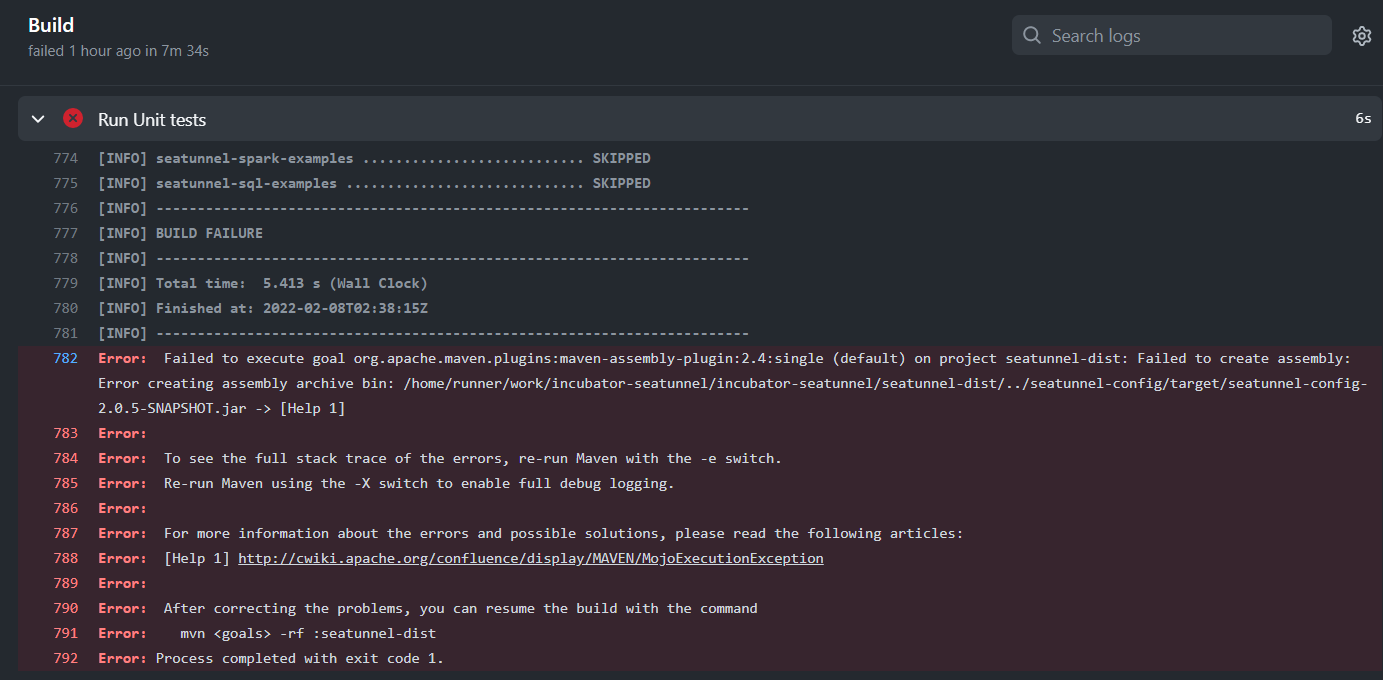Click log line number 785
This screenshot has width=1383, height=680.
coord(66,483)
